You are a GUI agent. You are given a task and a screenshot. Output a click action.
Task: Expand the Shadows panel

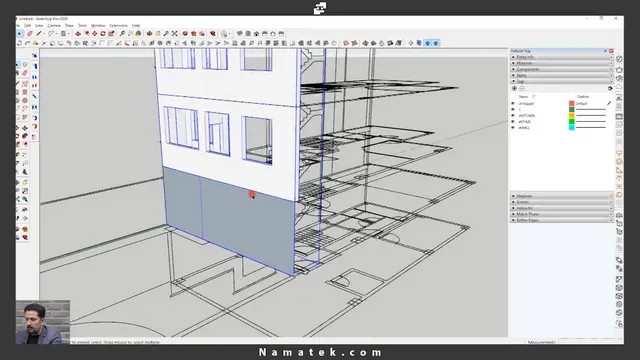[x=561, y=196]
